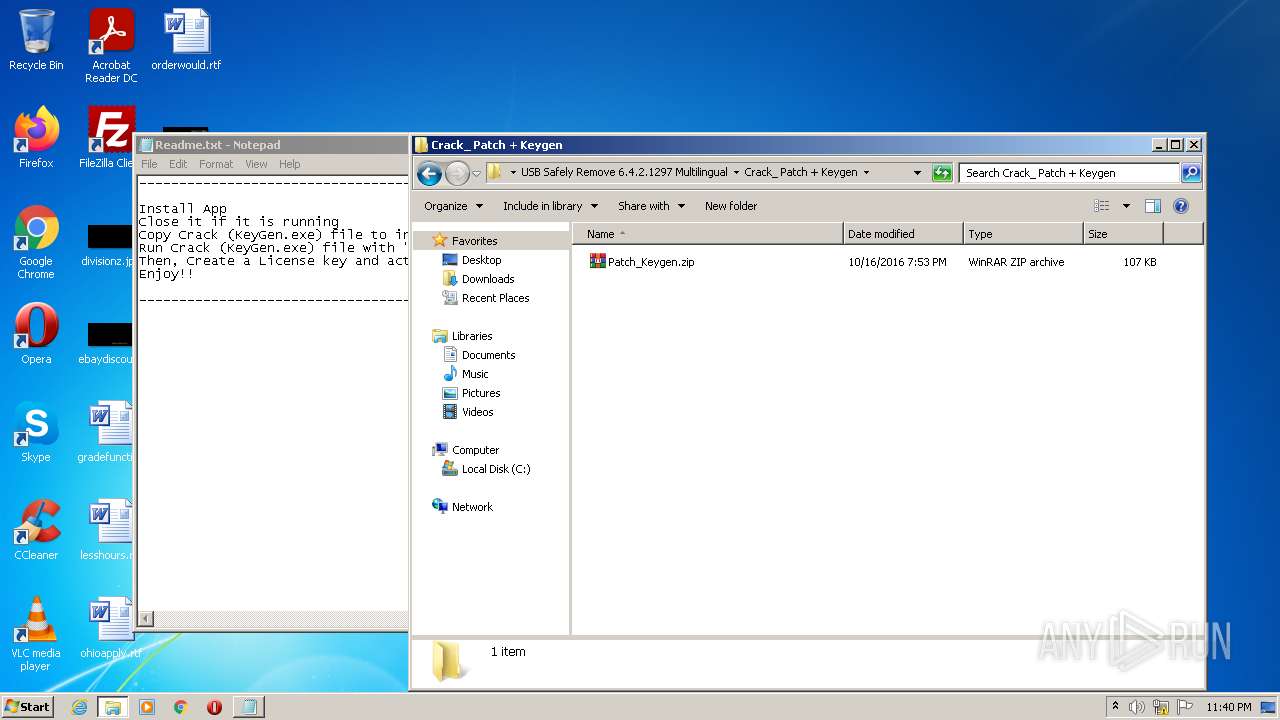The width and height of the screenshot is (1280, 720).
Task: Launch Skype from desktop
Action: (x=36, y=432)
